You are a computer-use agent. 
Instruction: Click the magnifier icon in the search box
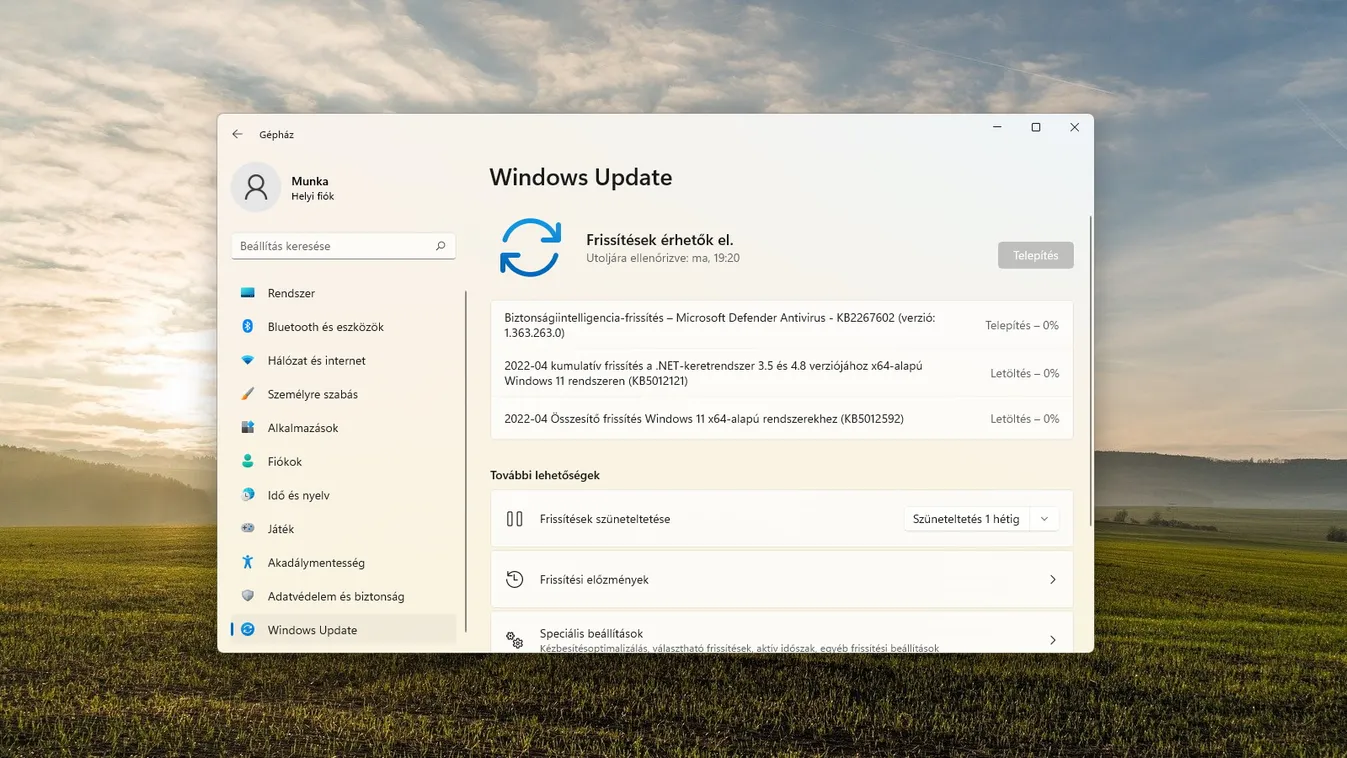pos(440,246)
